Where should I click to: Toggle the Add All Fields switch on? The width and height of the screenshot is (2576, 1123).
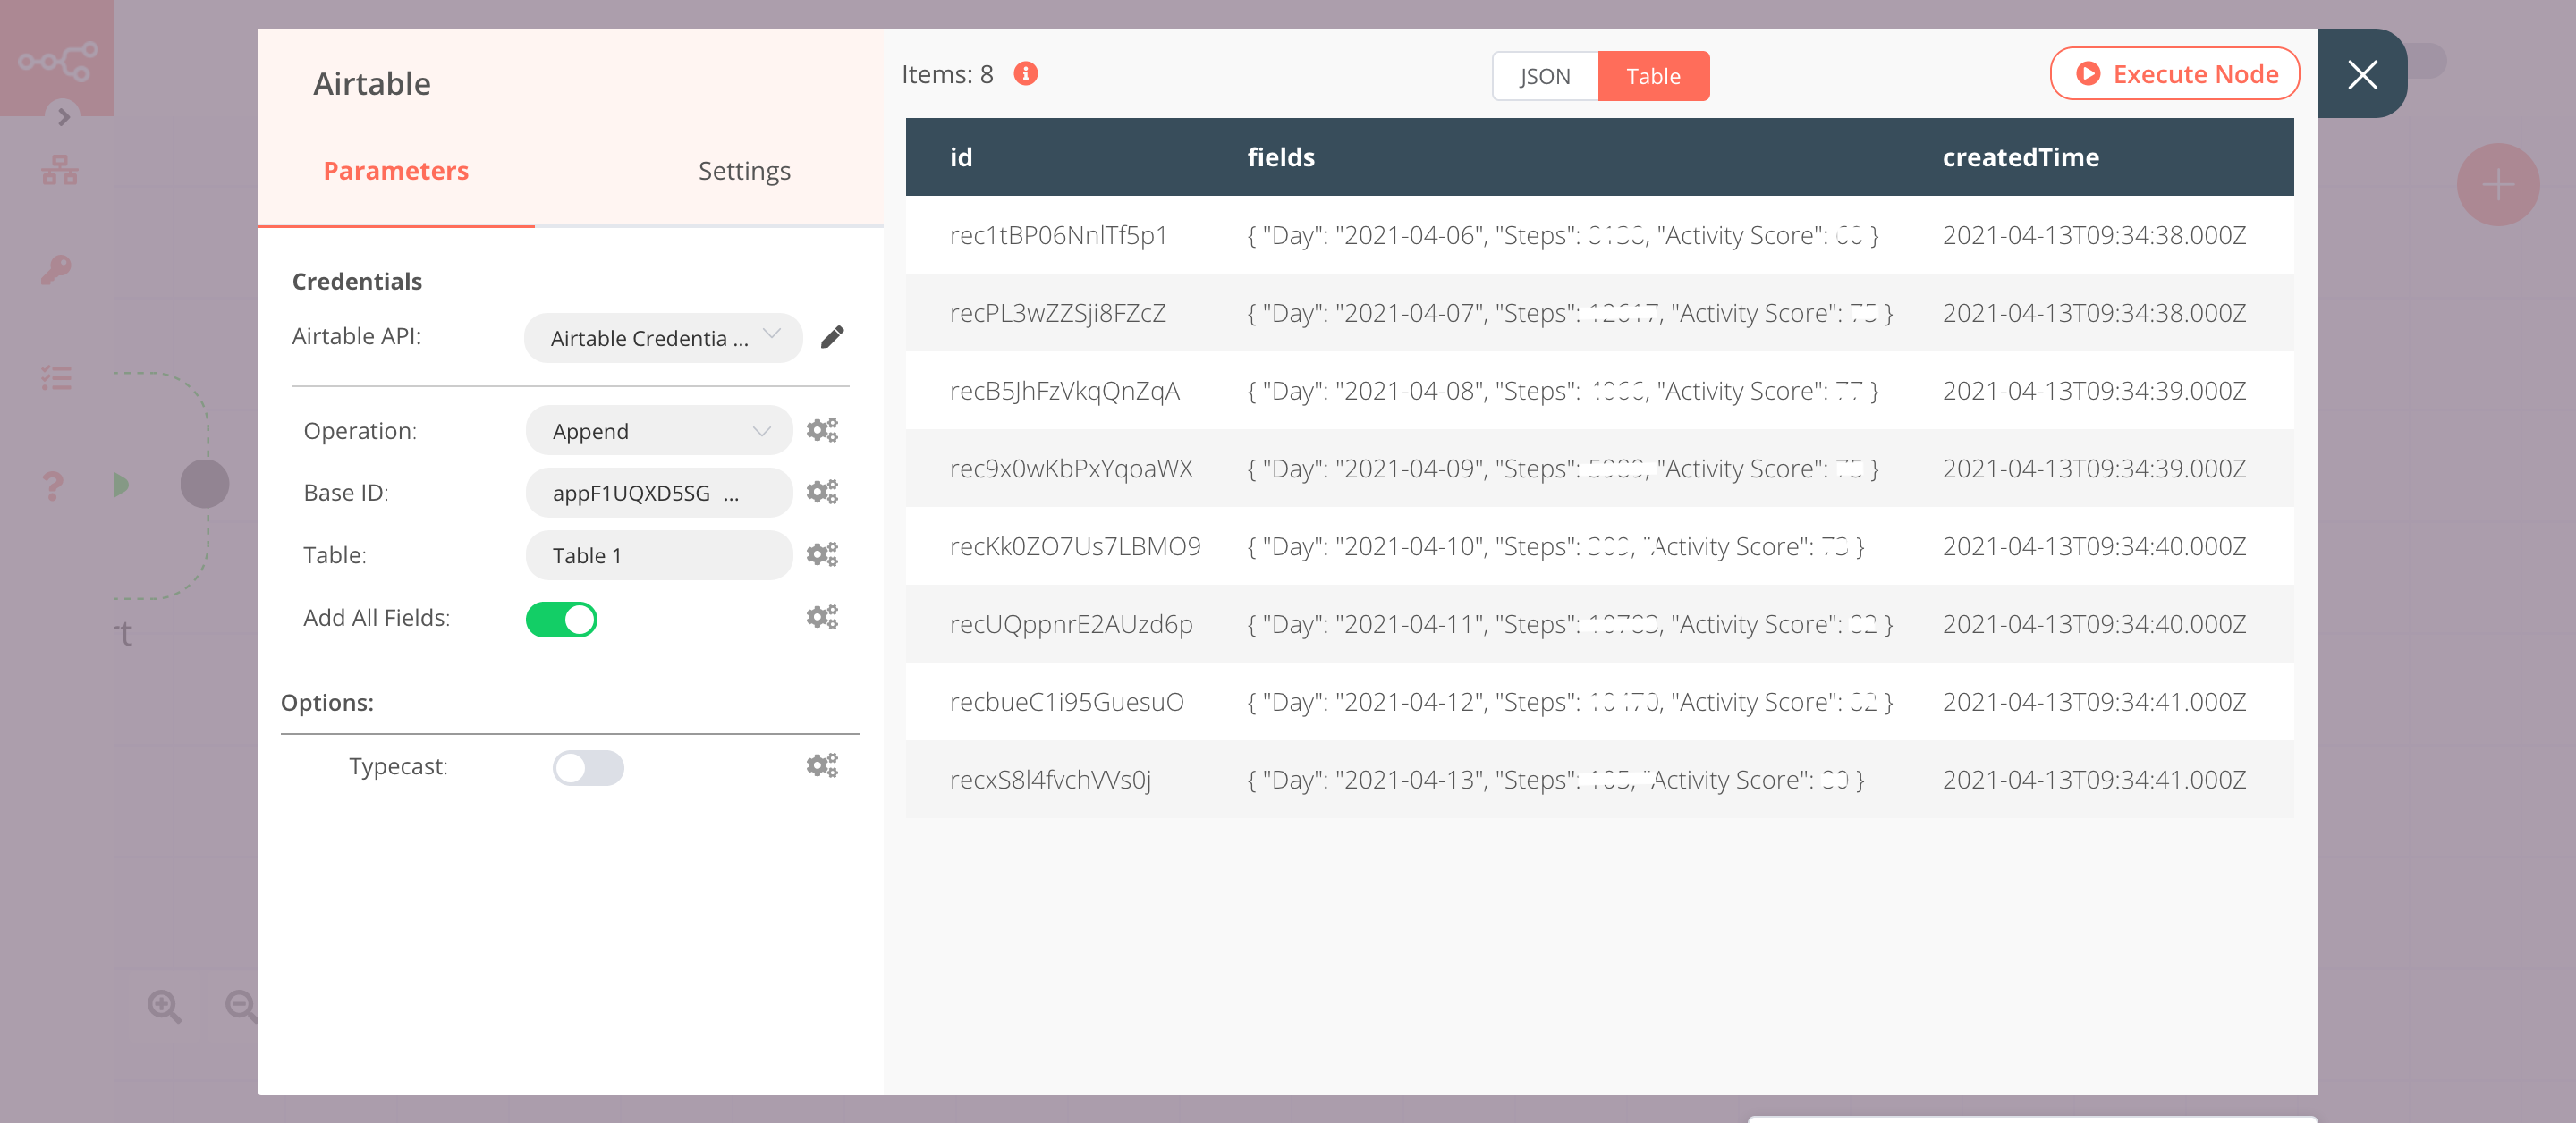click(x=563, y=619)
